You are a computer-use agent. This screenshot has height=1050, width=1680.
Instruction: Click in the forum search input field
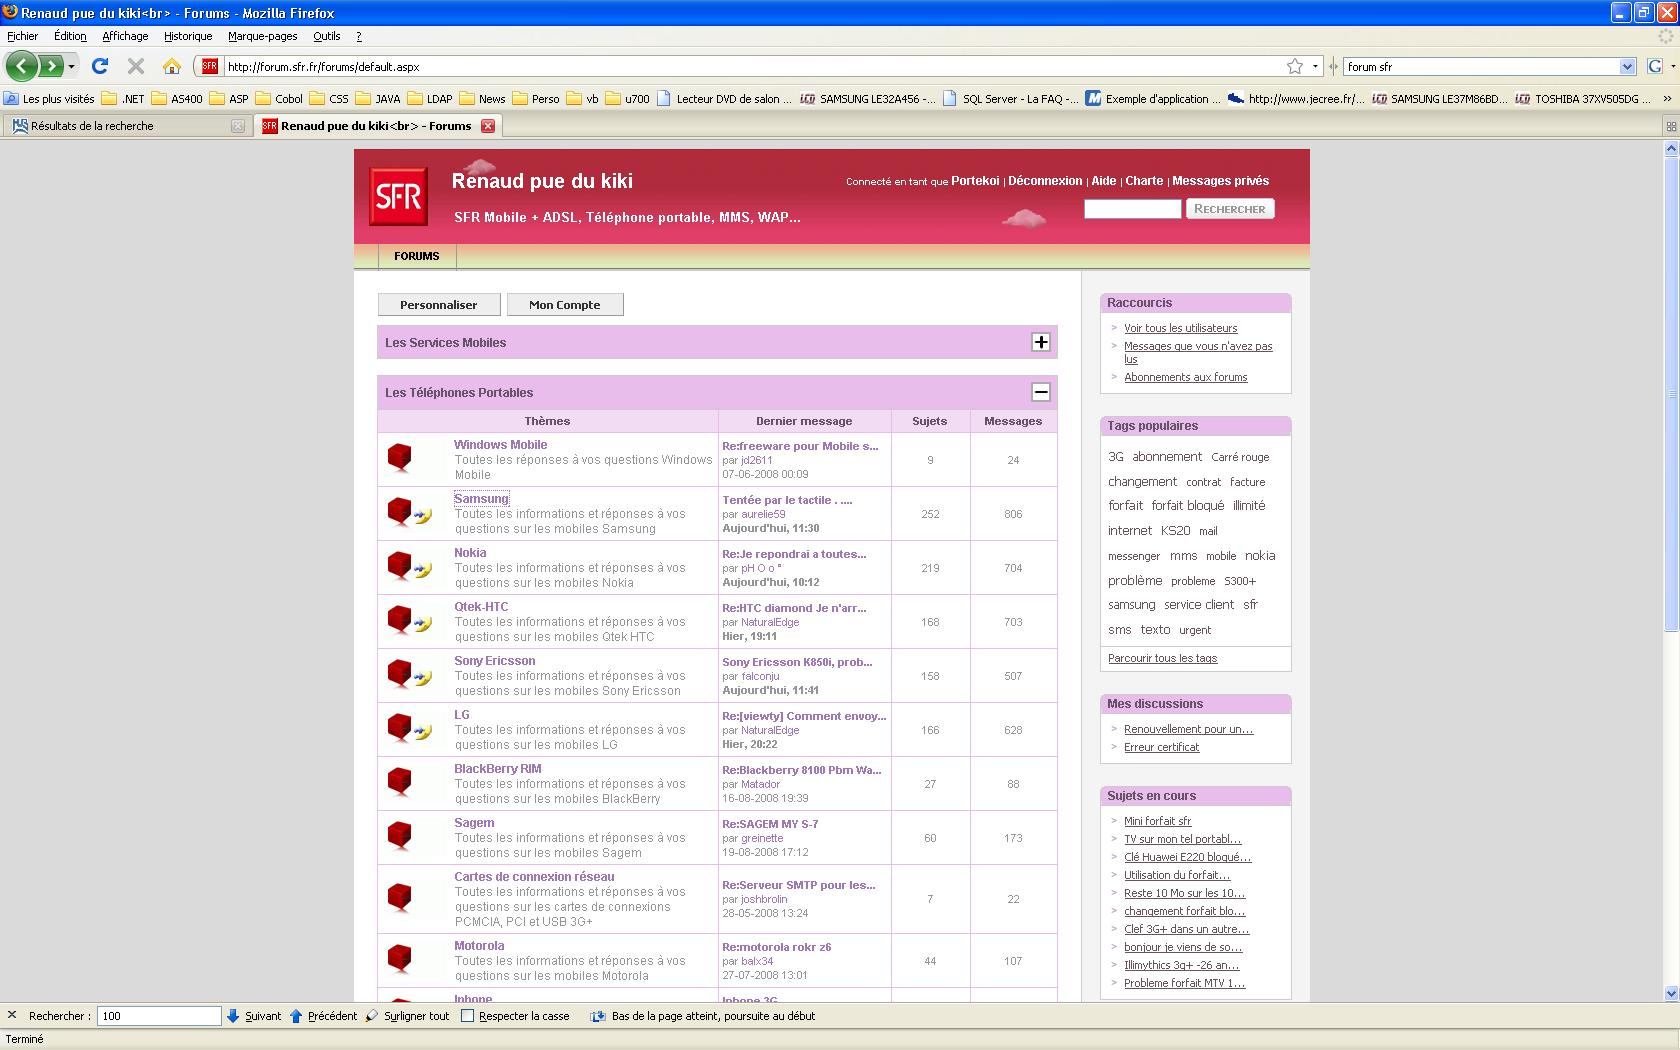[x=1132, y=209]
